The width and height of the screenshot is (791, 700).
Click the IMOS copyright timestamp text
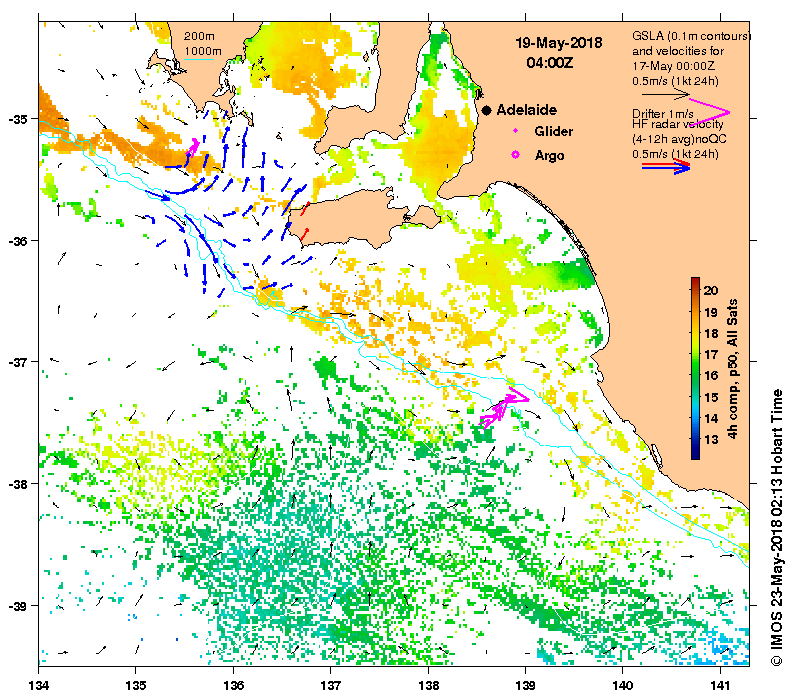[777, 527]
